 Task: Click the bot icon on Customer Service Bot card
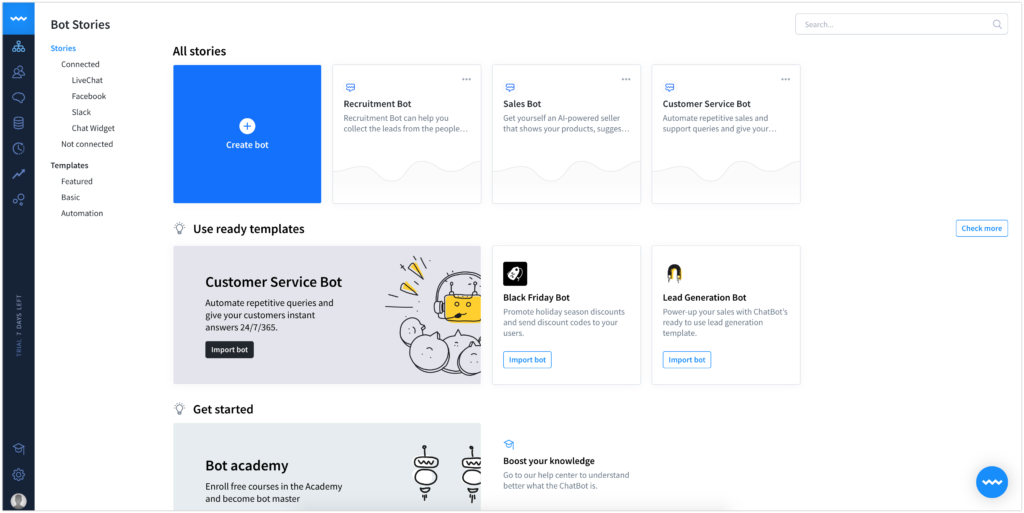(669, 87)
